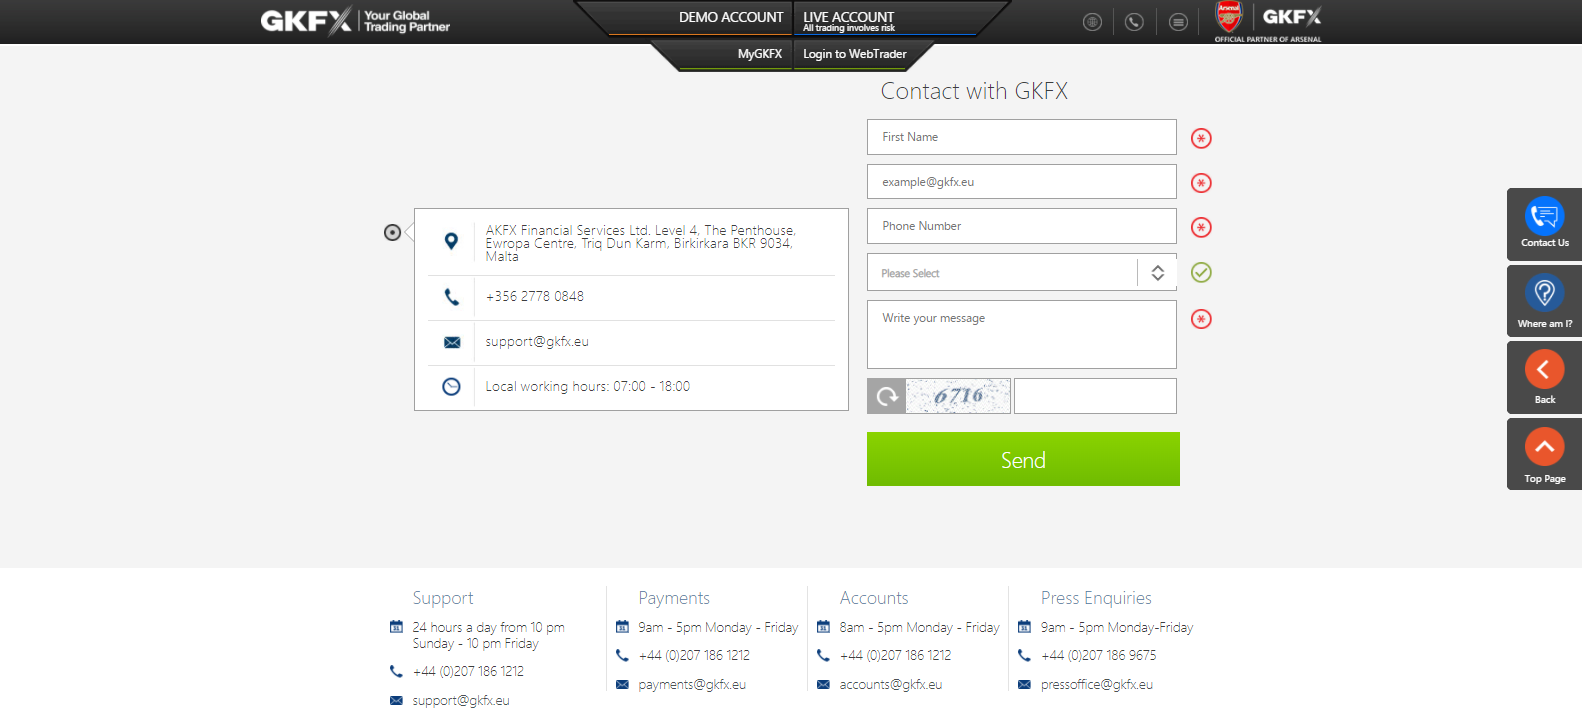Focus the First Name field
This screenshot has width=1582, height=721.
1021,137
